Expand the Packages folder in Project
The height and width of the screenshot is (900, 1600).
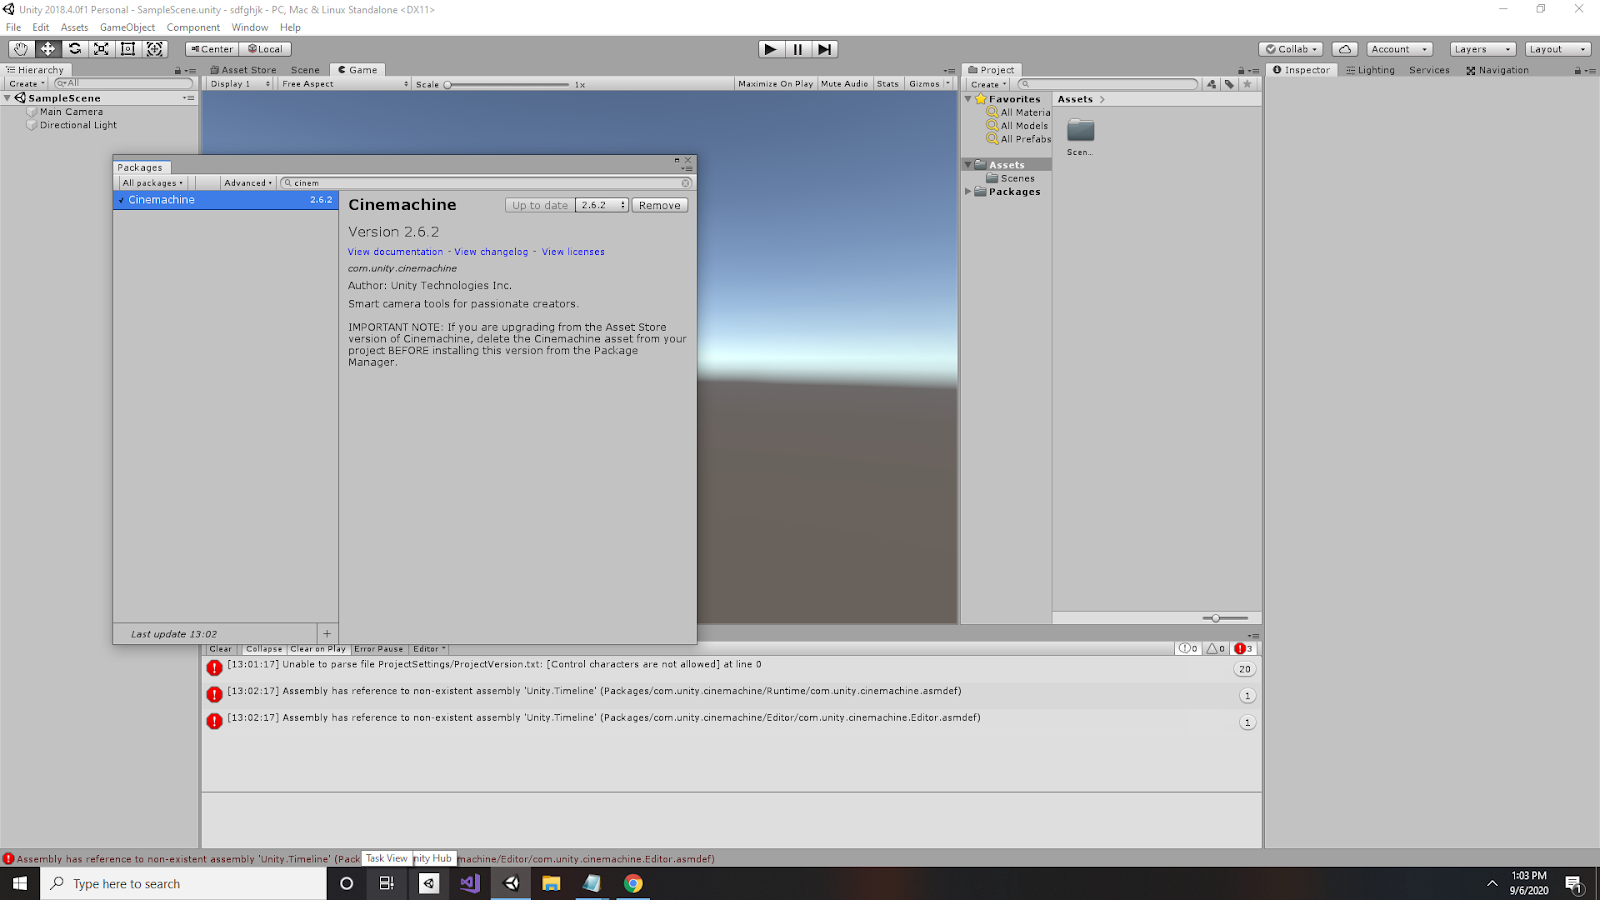tap(968, 192)
